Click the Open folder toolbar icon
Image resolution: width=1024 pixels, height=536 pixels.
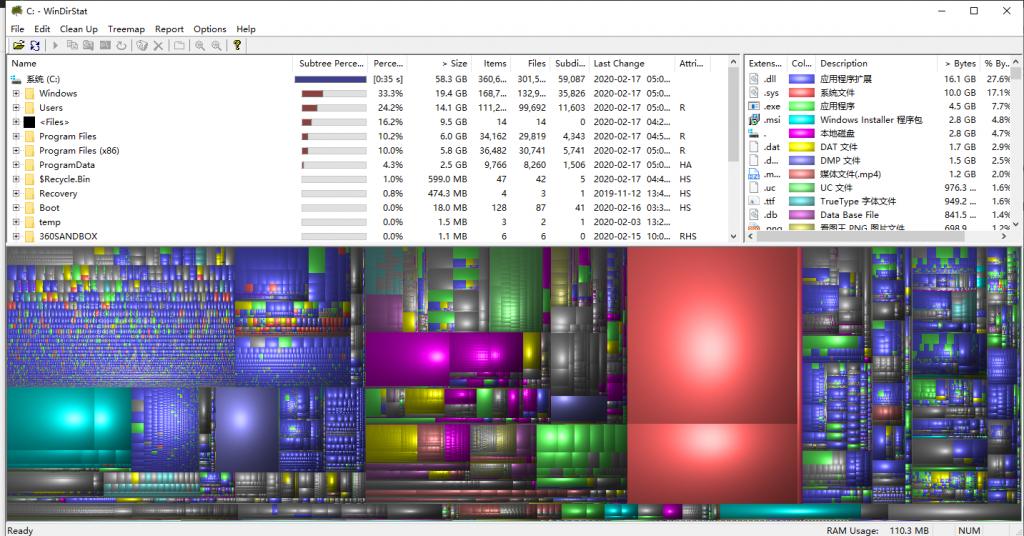coord(18,45)
